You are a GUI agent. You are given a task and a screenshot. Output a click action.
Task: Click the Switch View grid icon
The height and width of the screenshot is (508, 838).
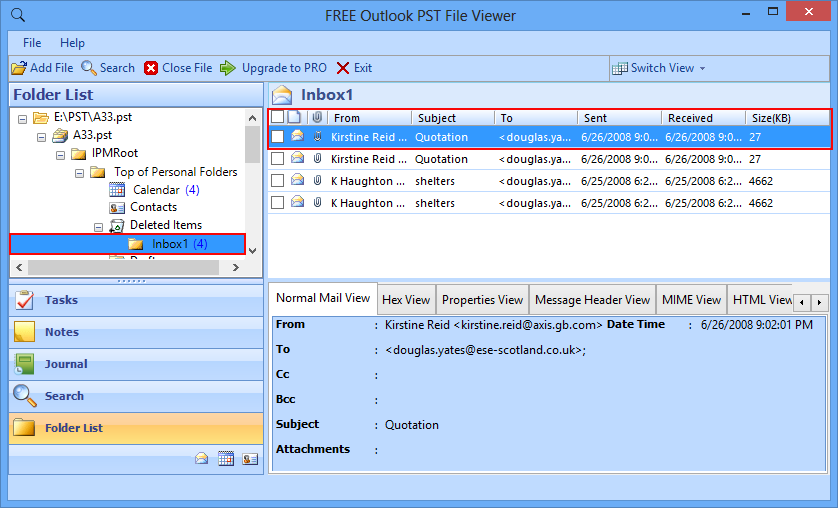pos(619,68)
